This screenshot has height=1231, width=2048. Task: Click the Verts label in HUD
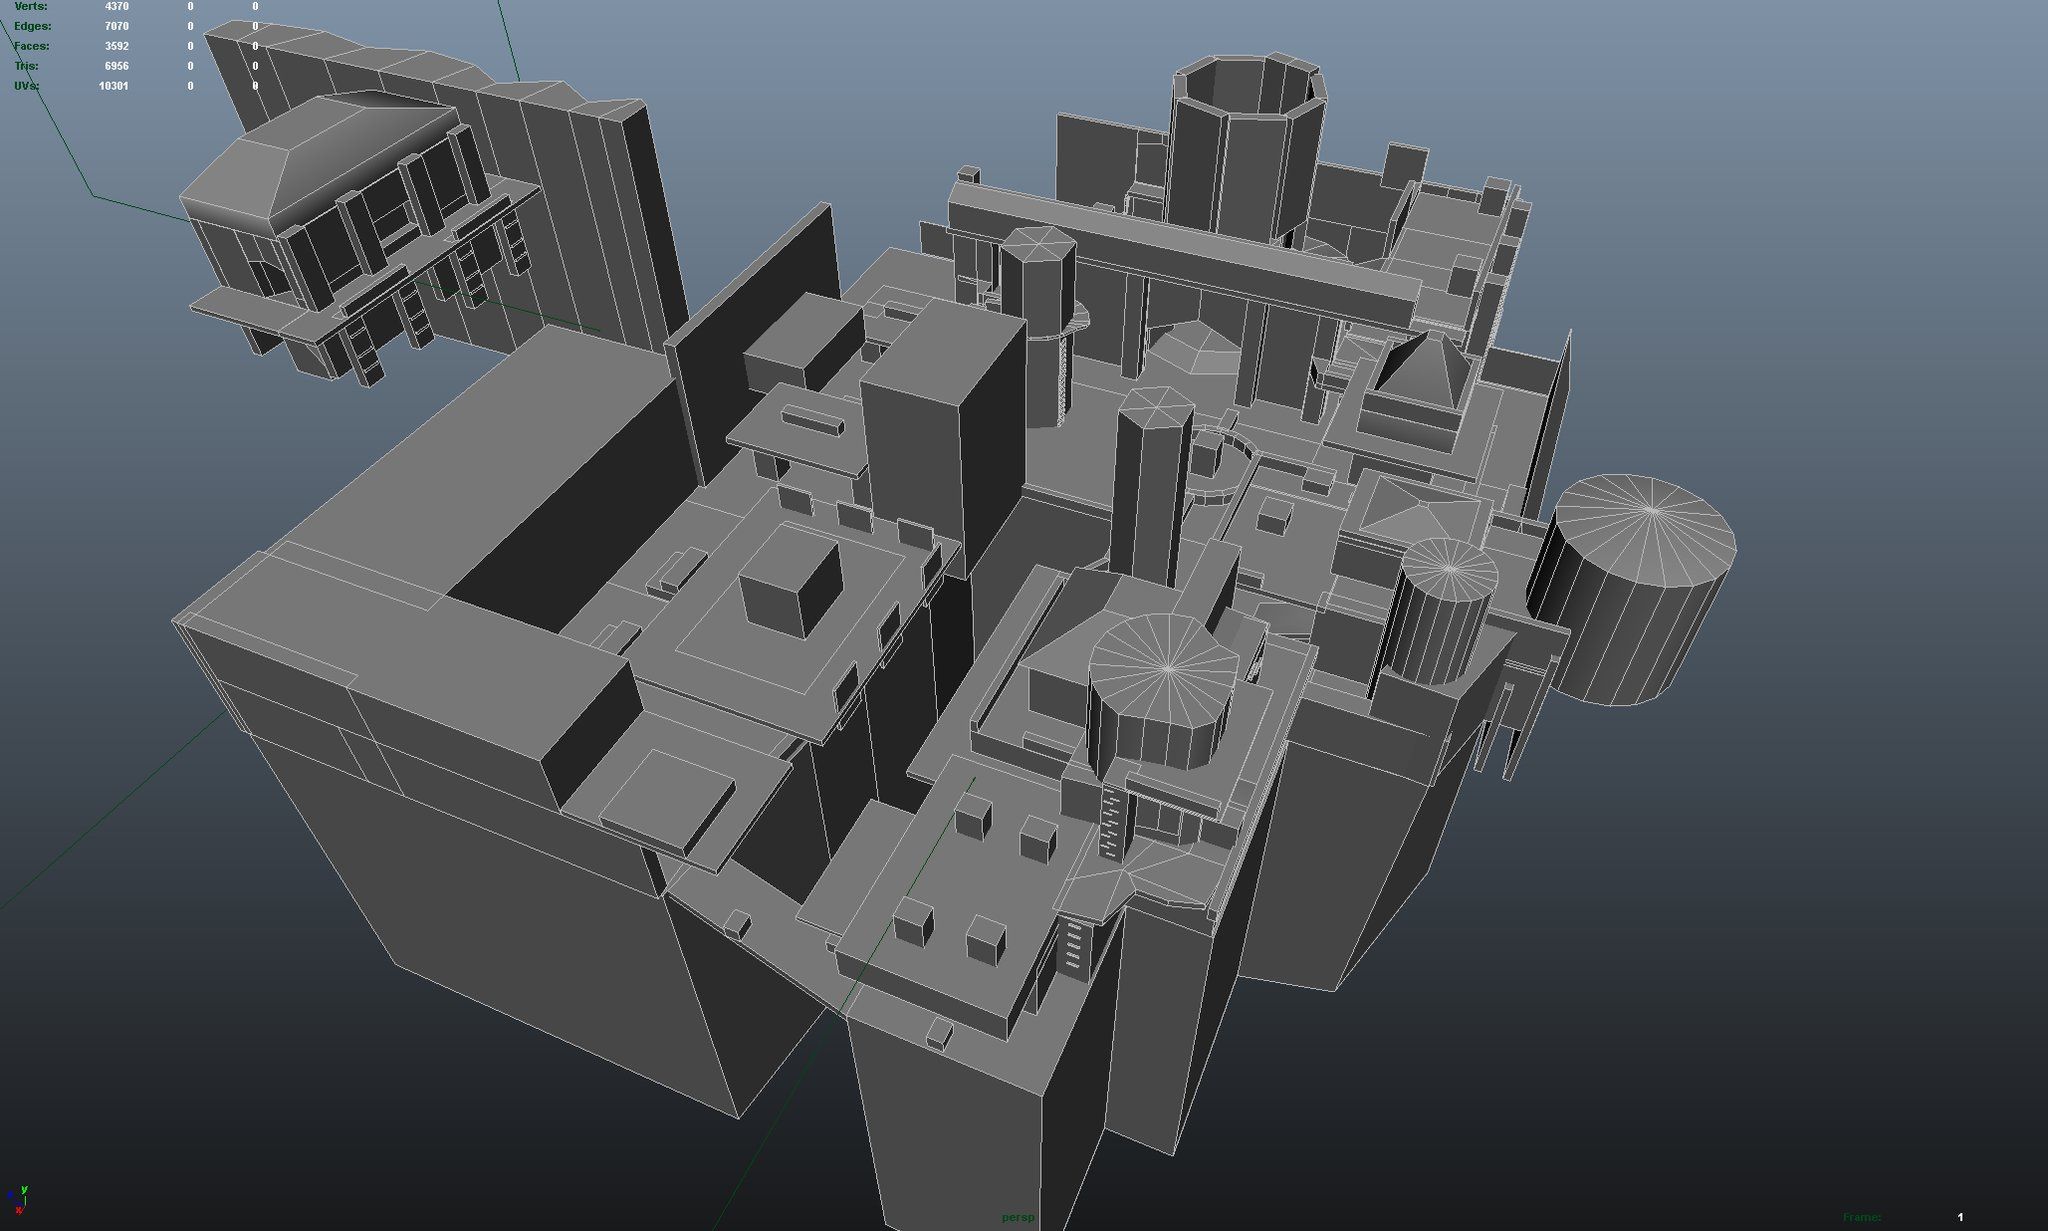[x=30, y=7]
